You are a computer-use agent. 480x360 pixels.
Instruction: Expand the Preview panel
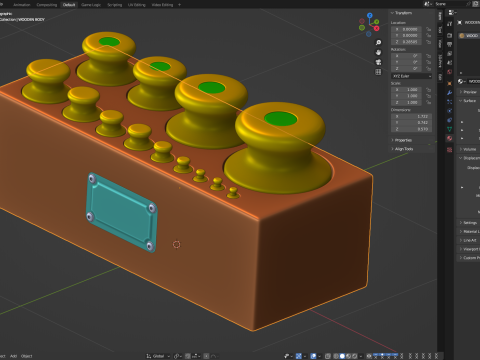468,92
